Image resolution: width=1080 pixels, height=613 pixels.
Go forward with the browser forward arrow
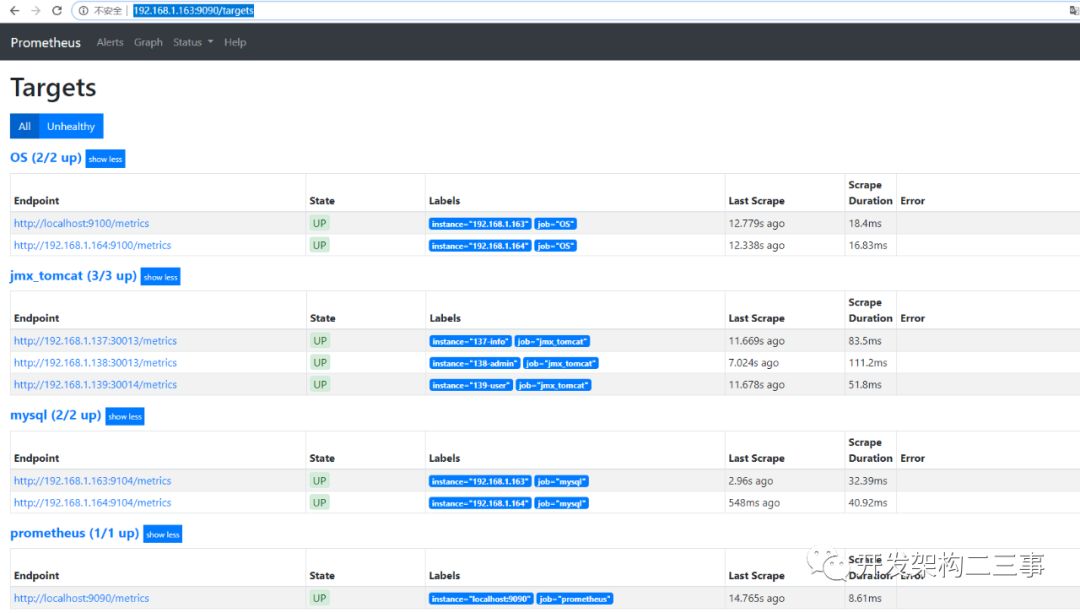click(x=36, y=10)
